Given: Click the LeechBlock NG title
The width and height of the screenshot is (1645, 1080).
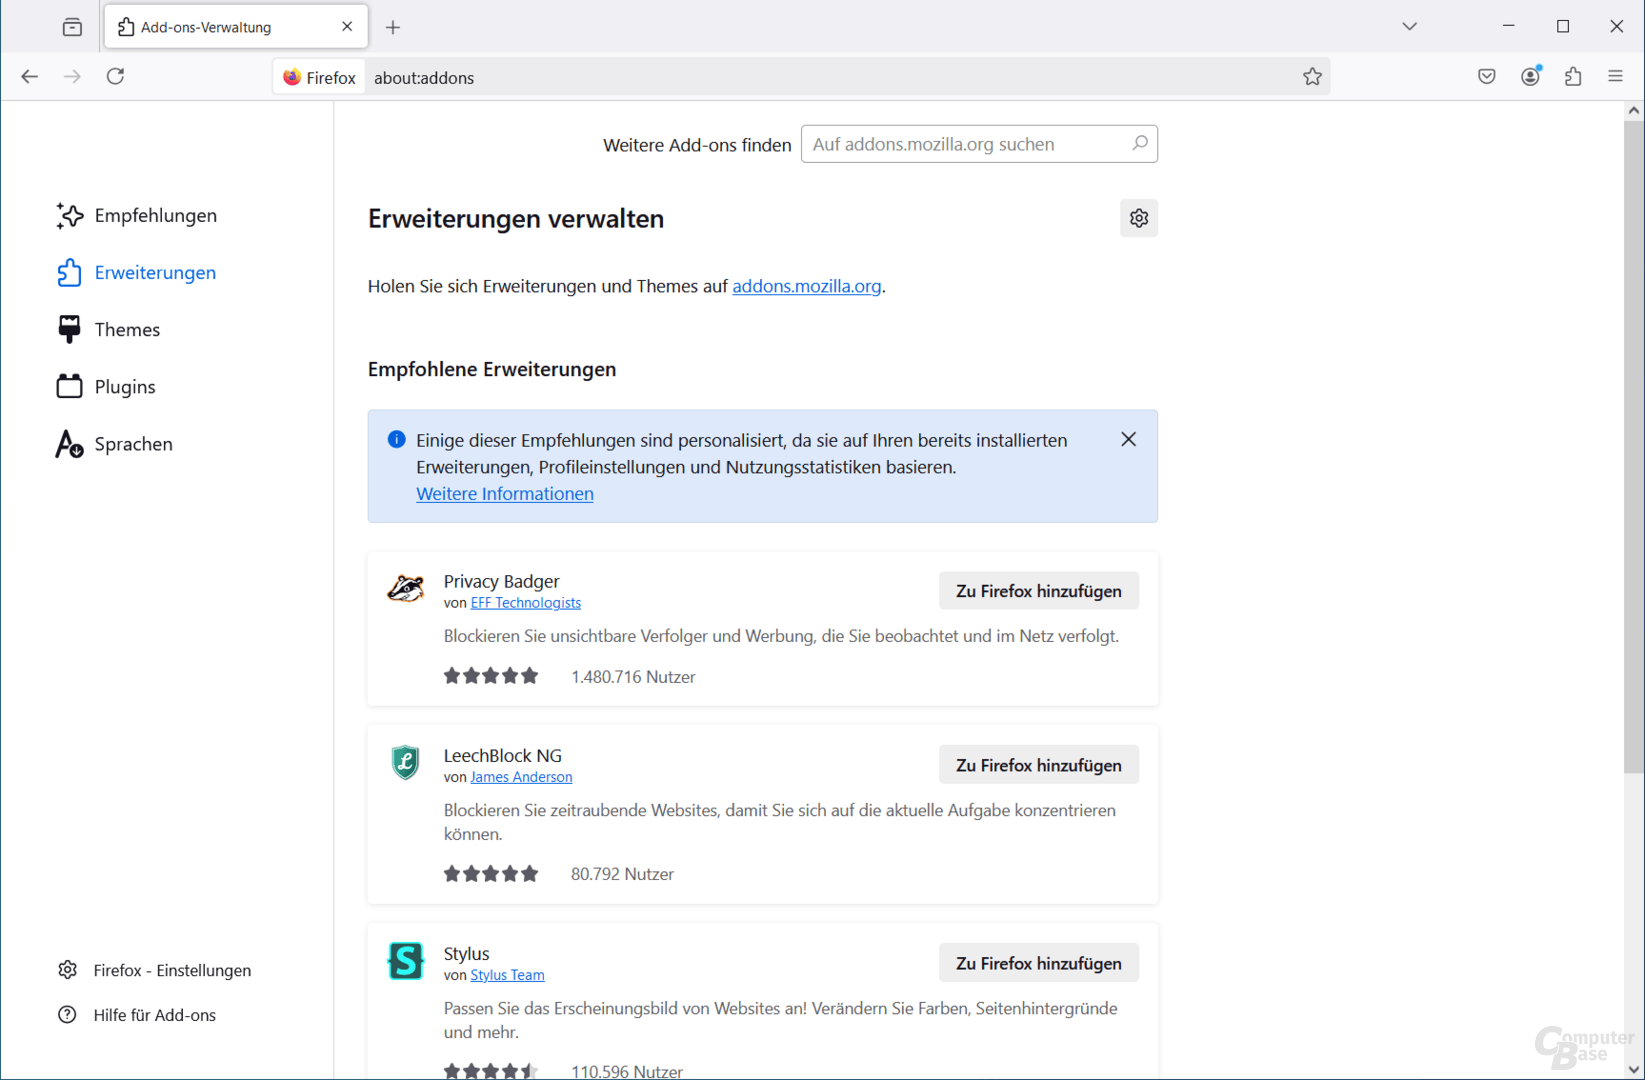Looking at the screenshot, I should (503, 755).
